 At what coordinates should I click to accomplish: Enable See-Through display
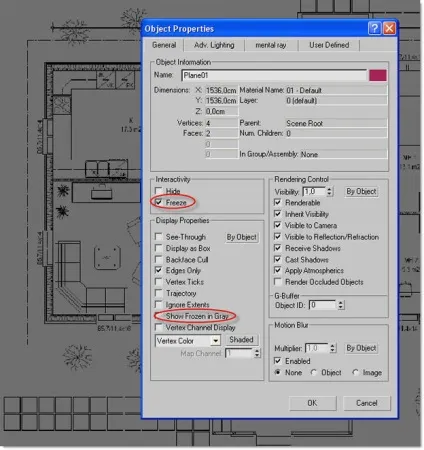click(x=159, y=237)
